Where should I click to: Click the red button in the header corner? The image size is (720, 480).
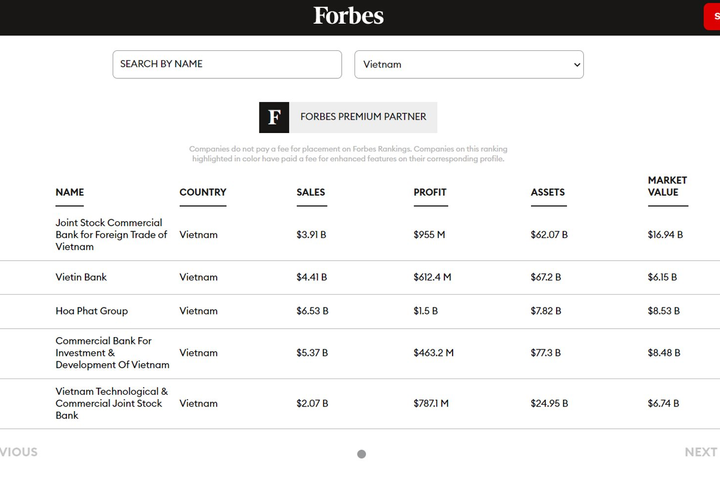tap(712, 17)
